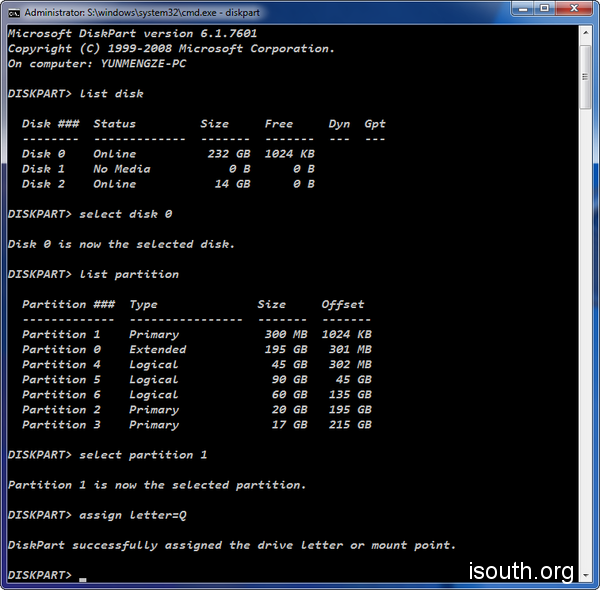Click the blinking cursor at last DISKPART prompt

83,578
